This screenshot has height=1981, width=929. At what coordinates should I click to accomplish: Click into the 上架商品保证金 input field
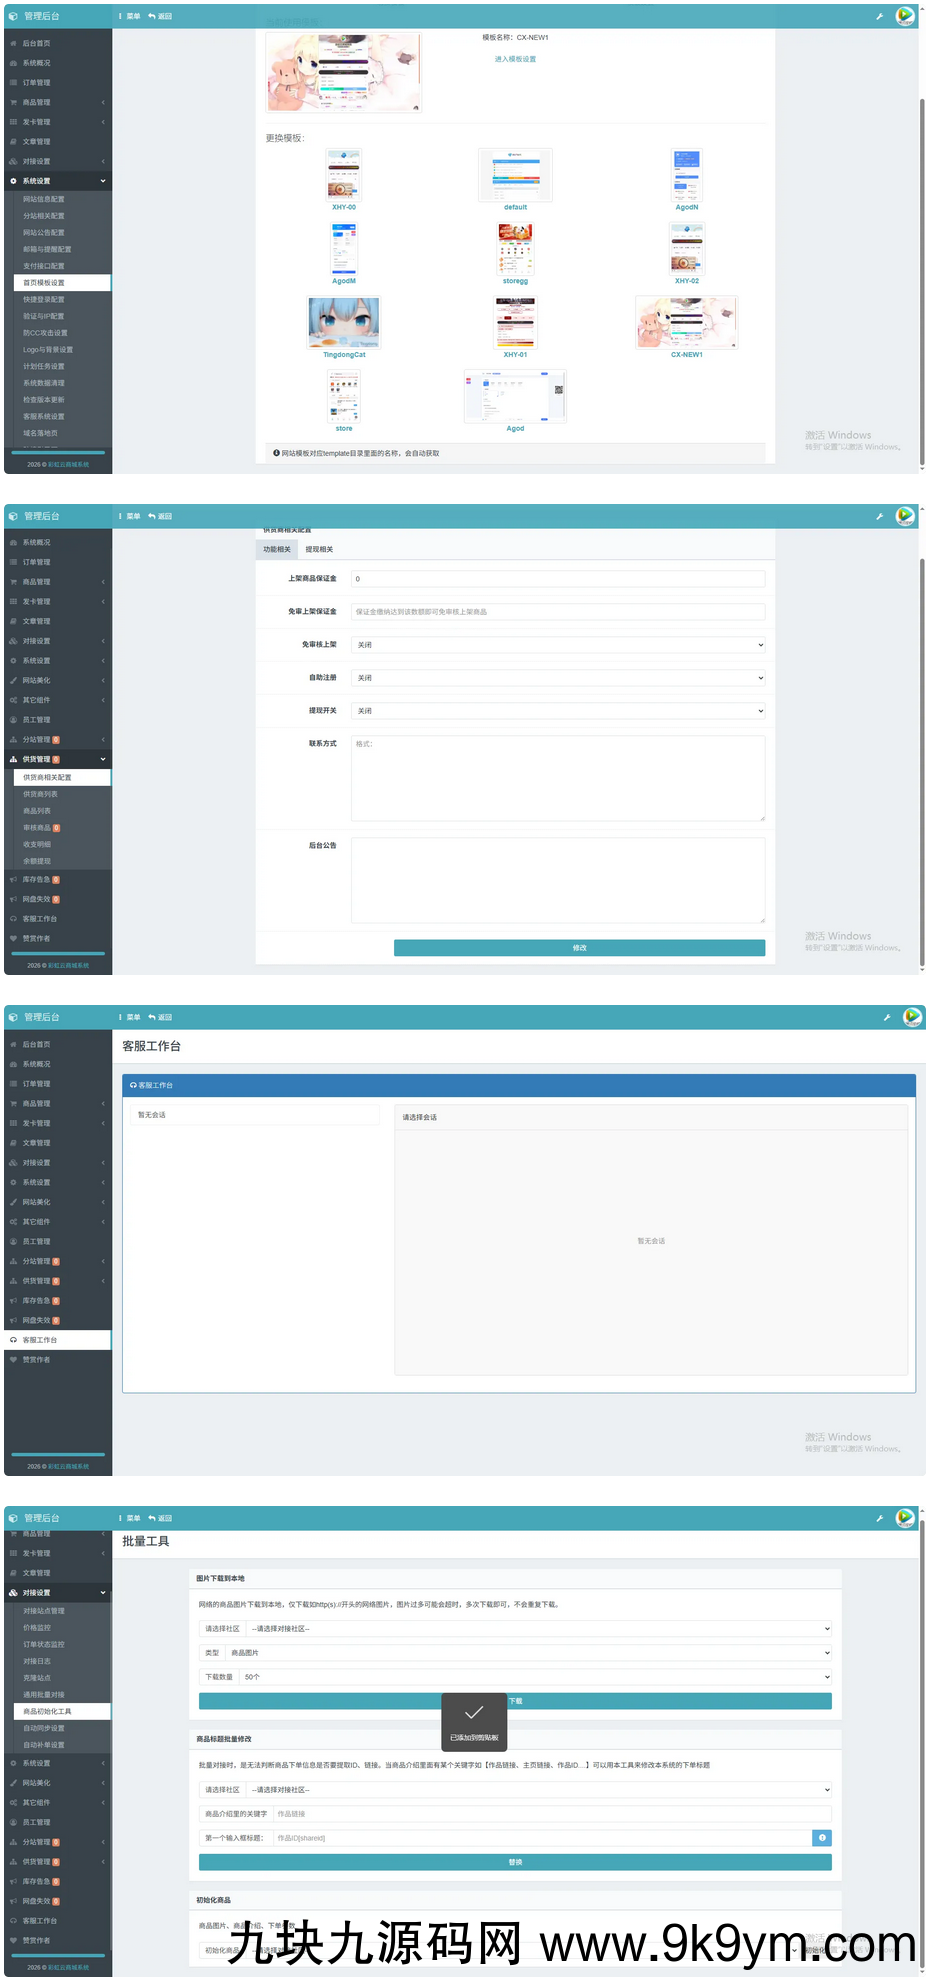[x=558, y=579]
